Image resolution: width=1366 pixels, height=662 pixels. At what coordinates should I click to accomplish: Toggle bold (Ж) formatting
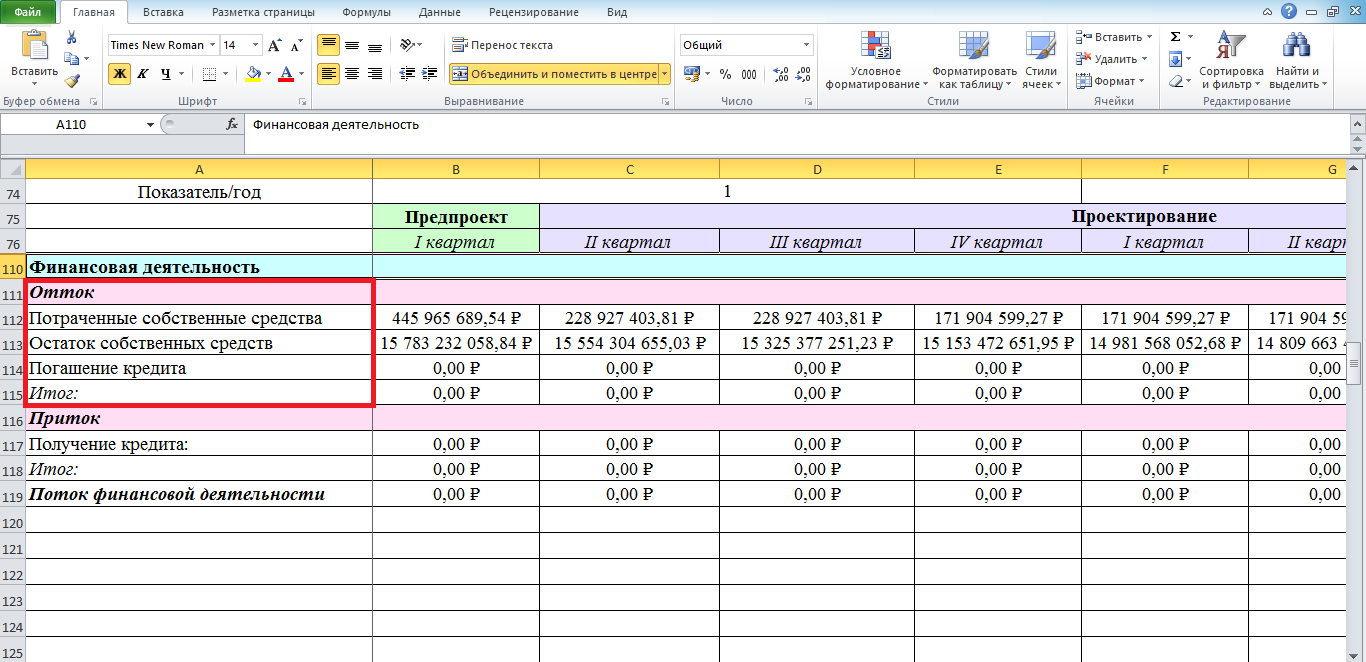pos(119,74)
